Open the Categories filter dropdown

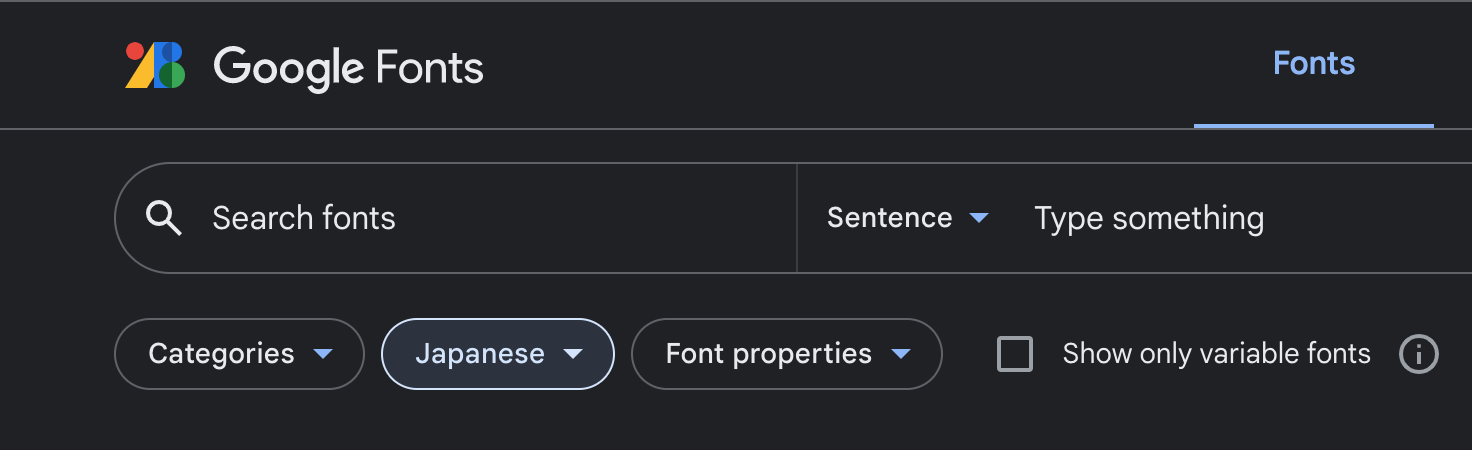tap(239, 354)
